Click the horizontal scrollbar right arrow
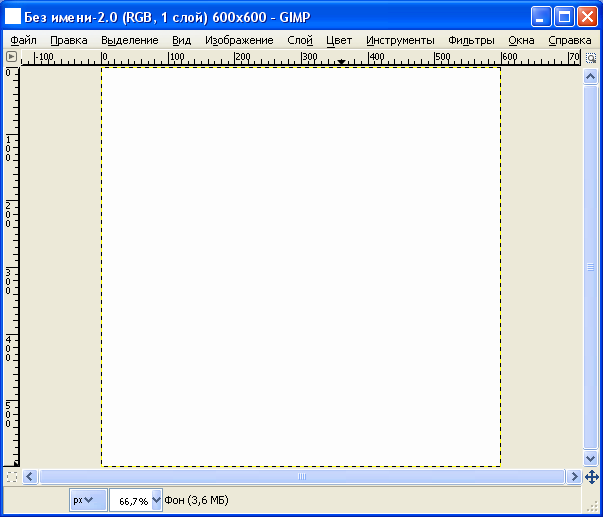The height and width of the screenshot is (517, 603). coord(574,477)
